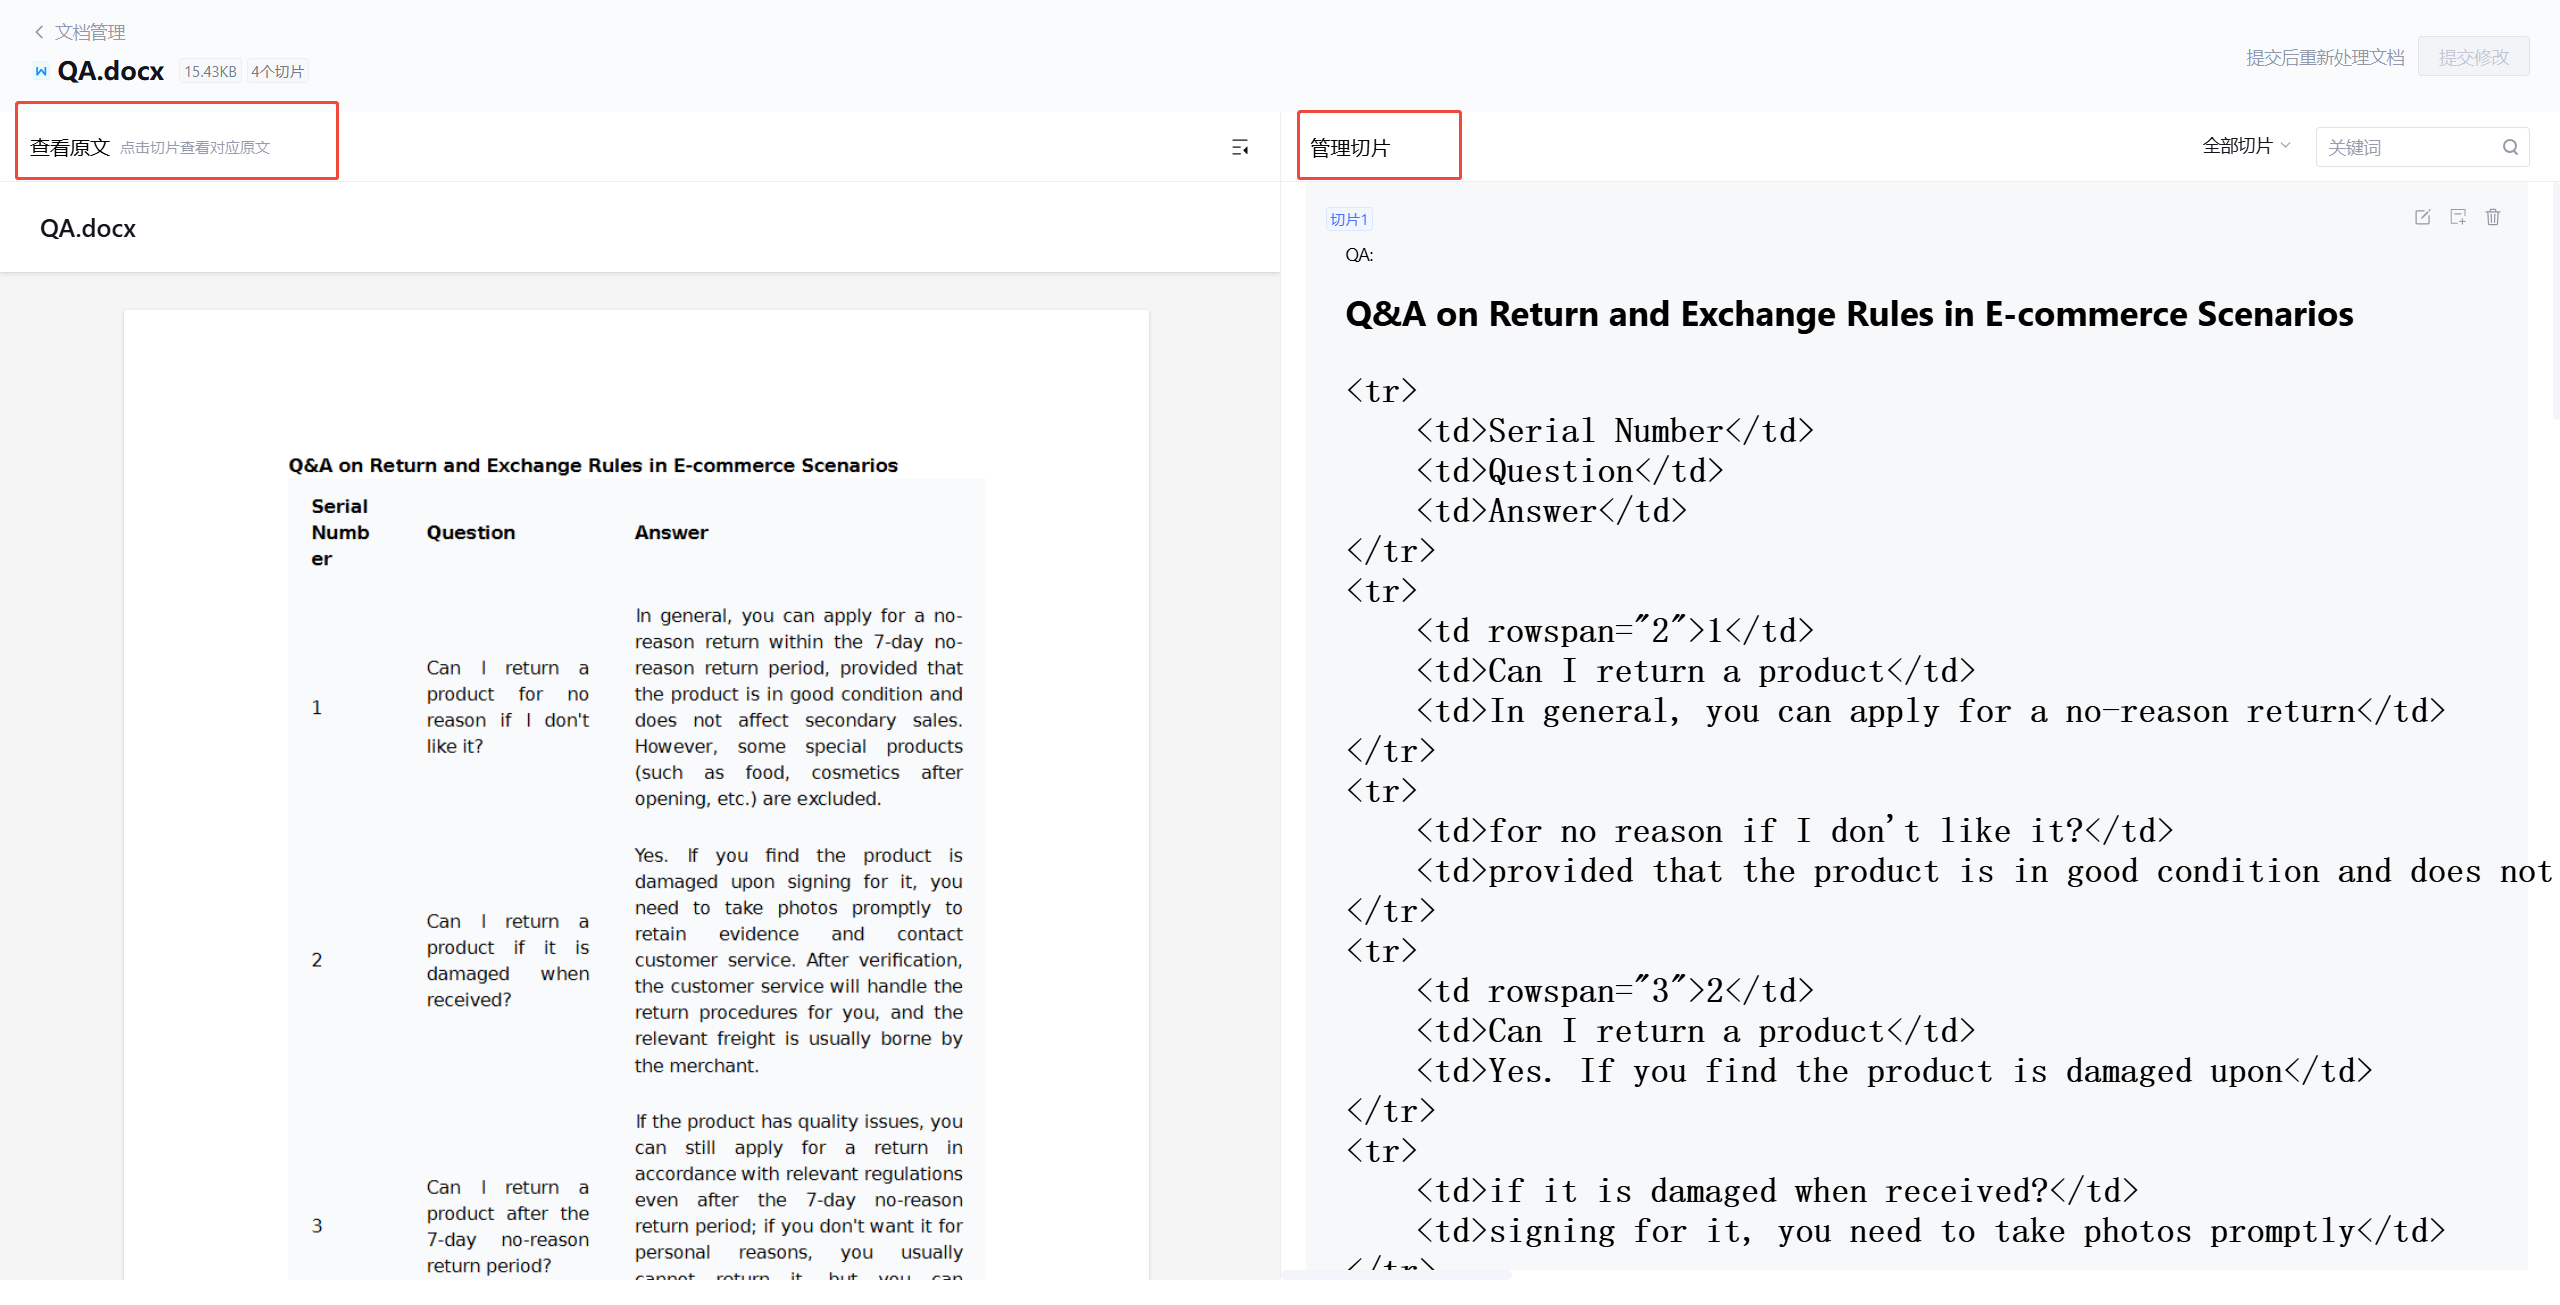Viewport: 2560px width, 1305px height.
Task: Click the Word file icon beside QA.docx
Action: [x=41, y=71]
